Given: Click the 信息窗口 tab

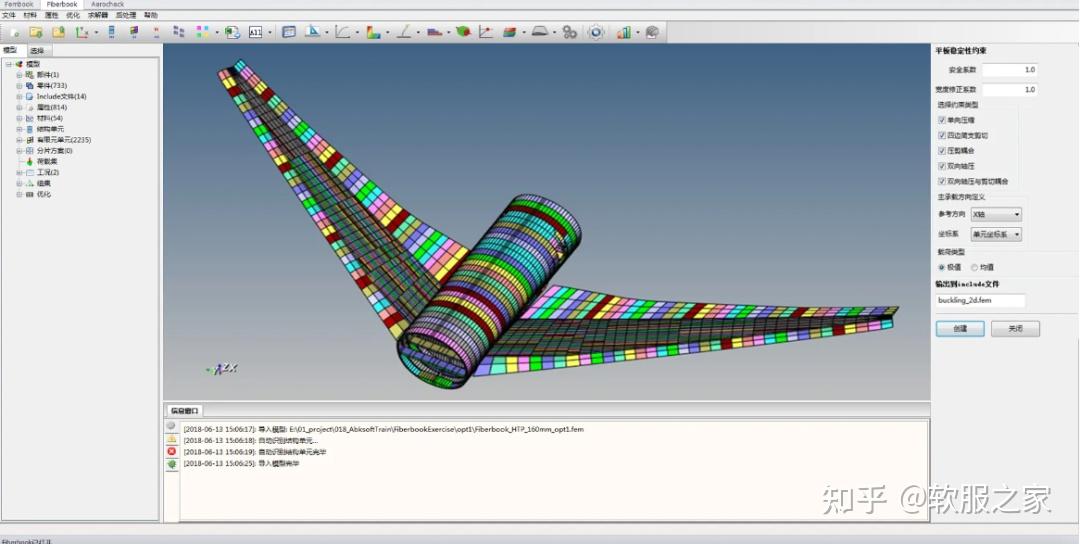Looking at the screenshot, I should click(x=184, y=411).
